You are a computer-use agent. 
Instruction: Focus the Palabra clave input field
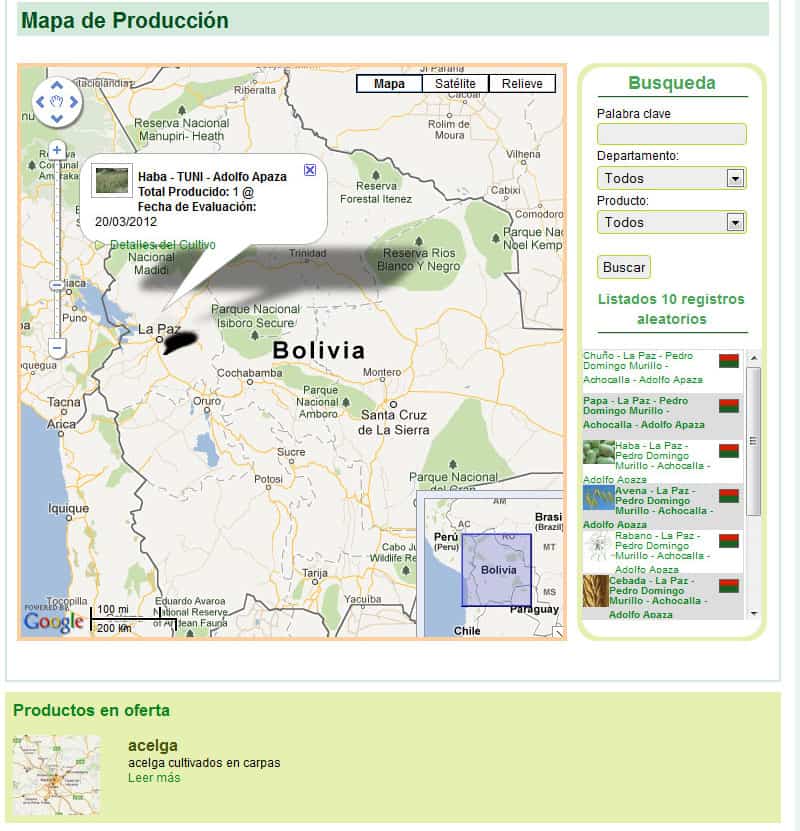coord(671,134)
